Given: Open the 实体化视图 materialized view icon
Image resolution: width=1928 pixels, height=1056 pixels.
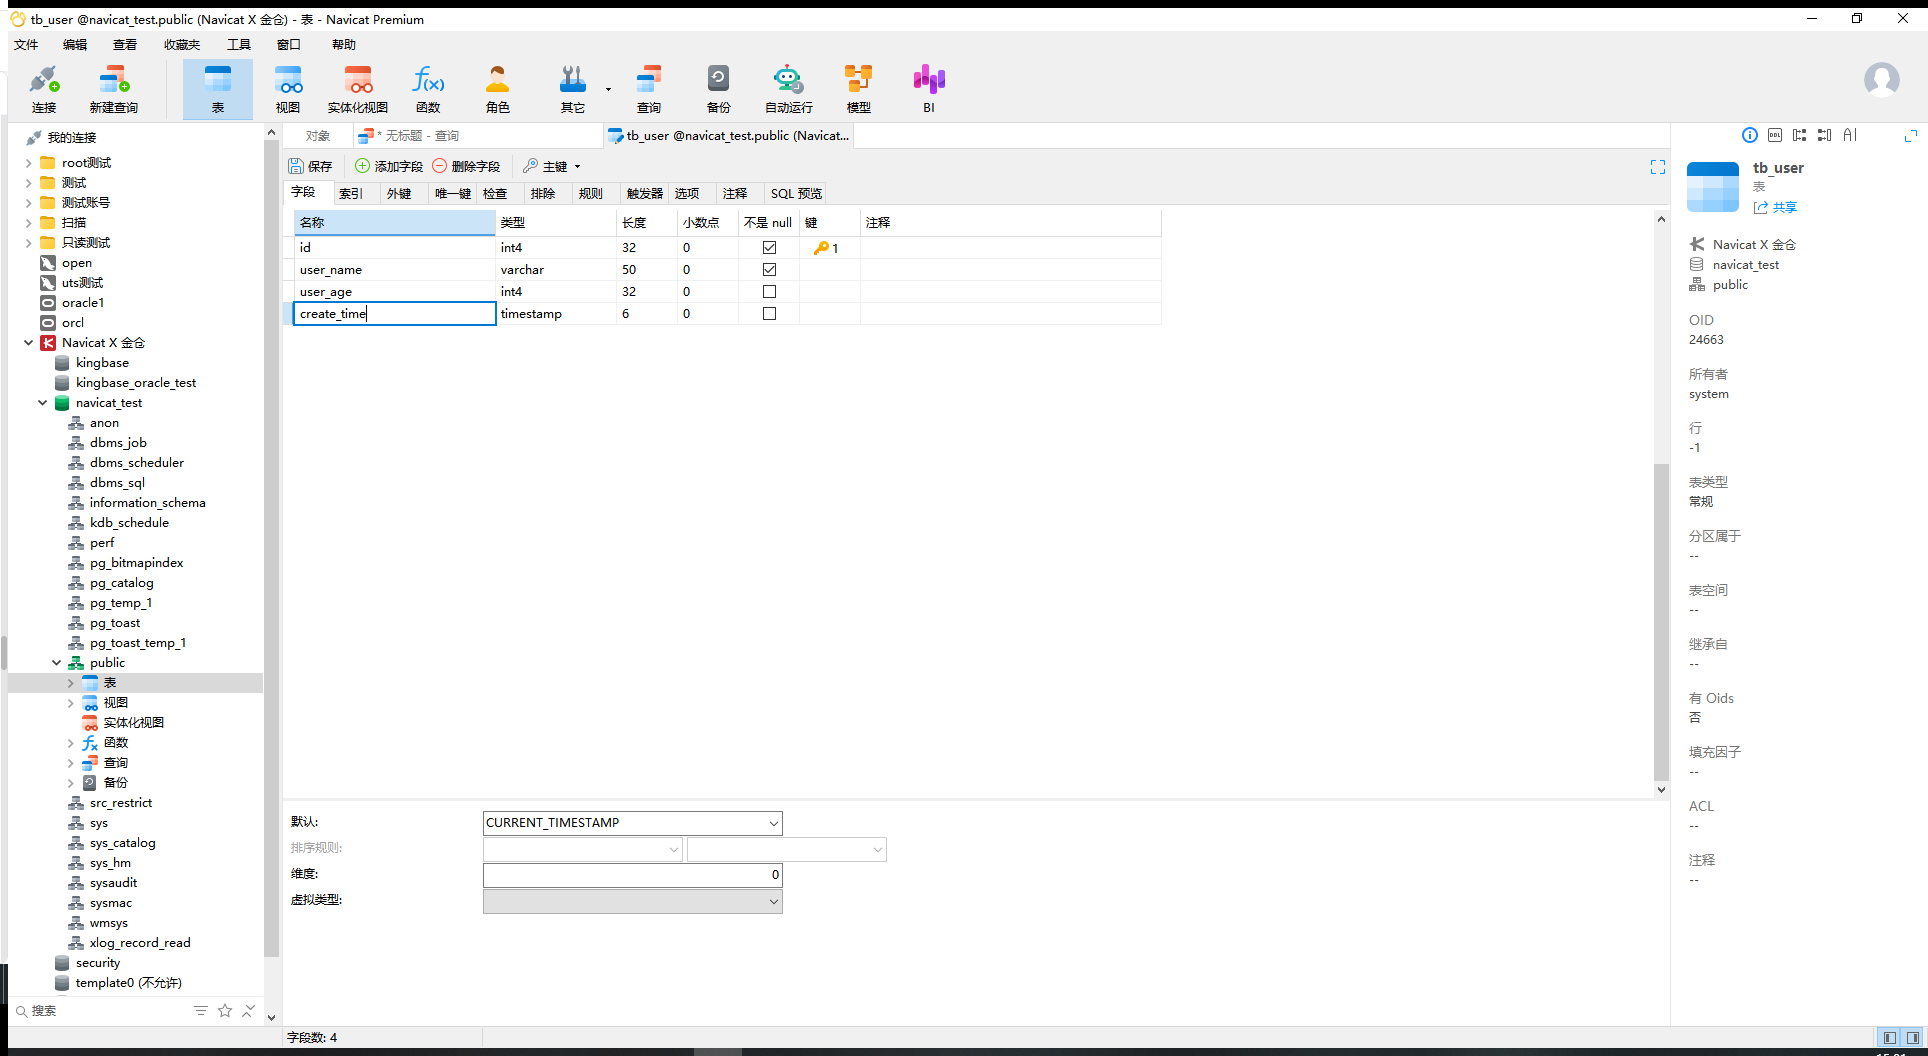Looking at the screenshot, I should point(358,89).
